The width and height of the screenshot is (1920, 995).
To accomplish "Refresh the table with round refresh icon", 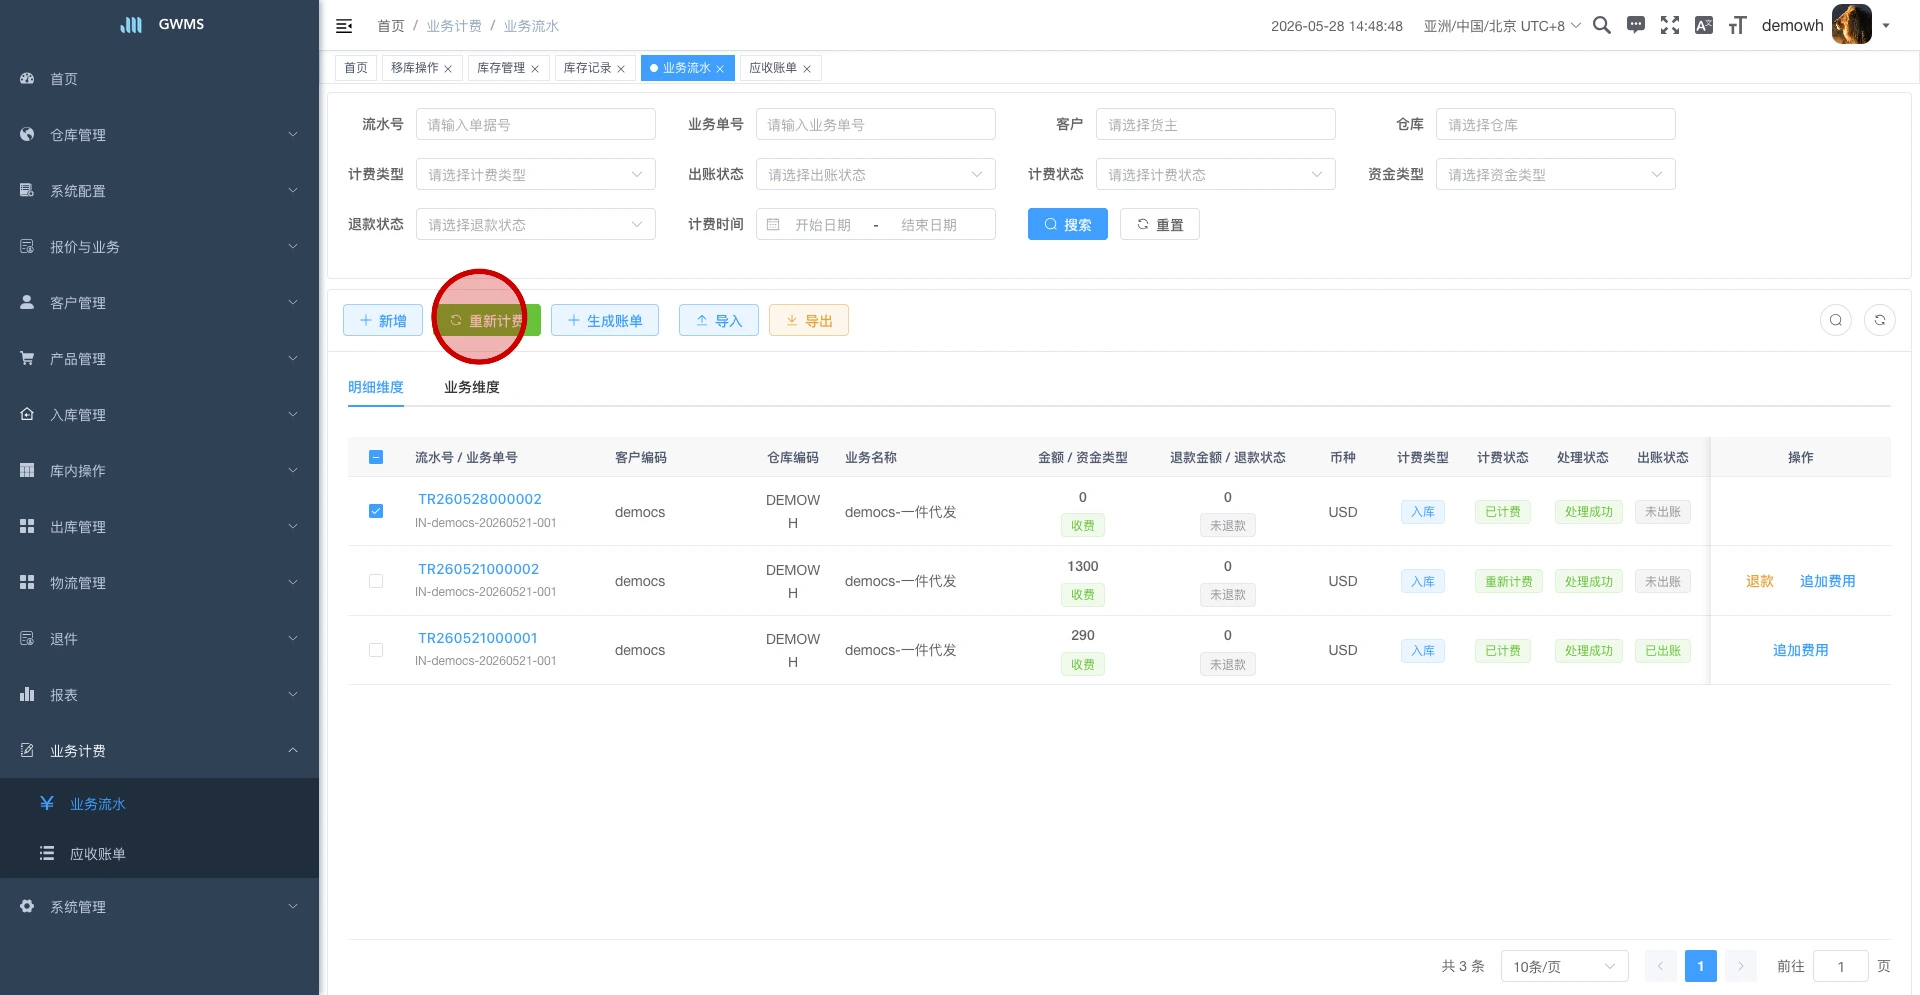I will click(x=1880, y=320).
